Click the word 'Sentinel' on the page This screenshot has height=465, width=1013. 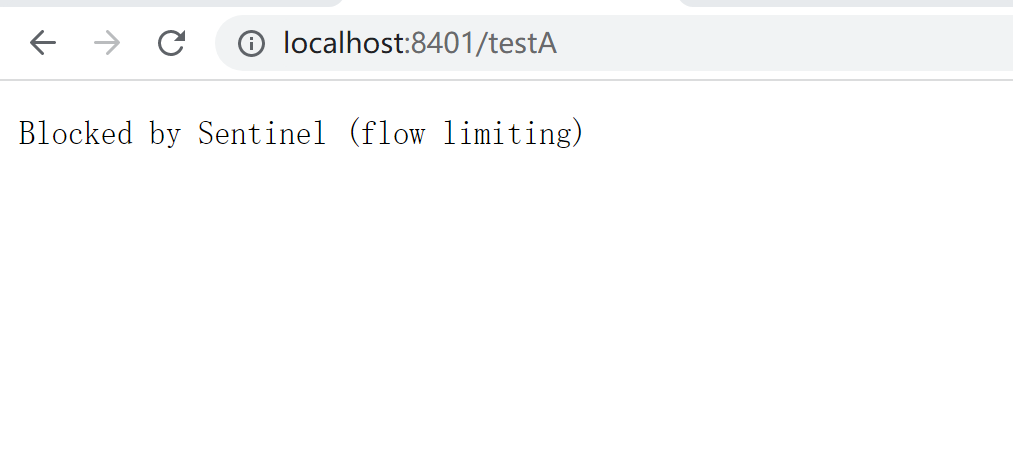(262, 134)
